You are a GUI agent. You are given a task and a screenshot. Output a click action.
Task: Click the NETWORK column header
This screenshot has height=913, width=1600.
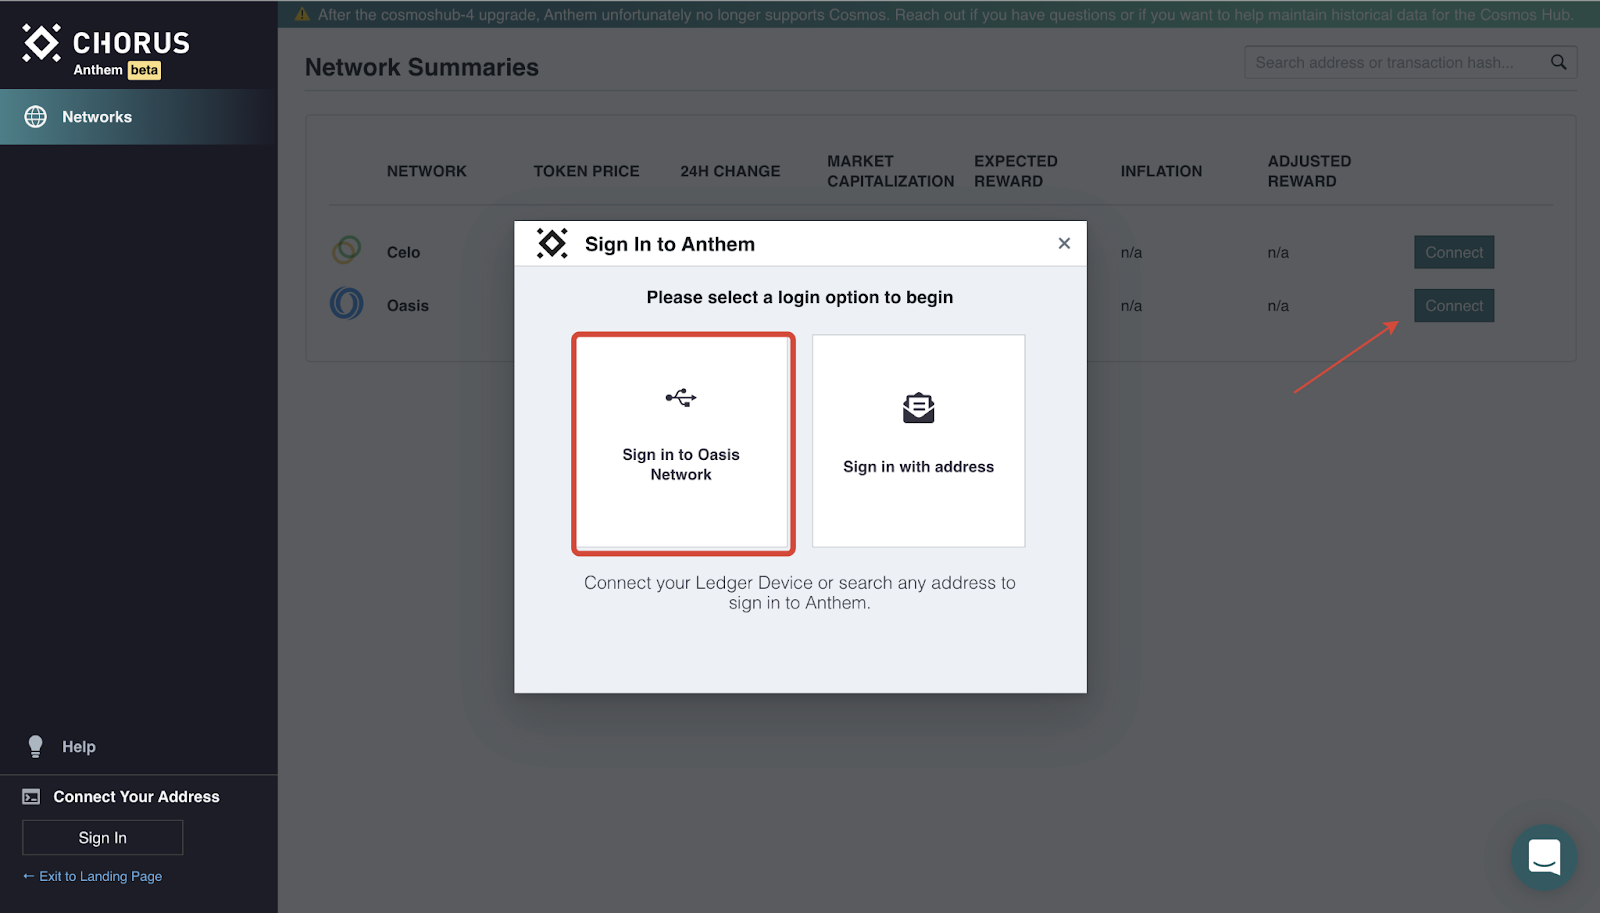point(427,171)
